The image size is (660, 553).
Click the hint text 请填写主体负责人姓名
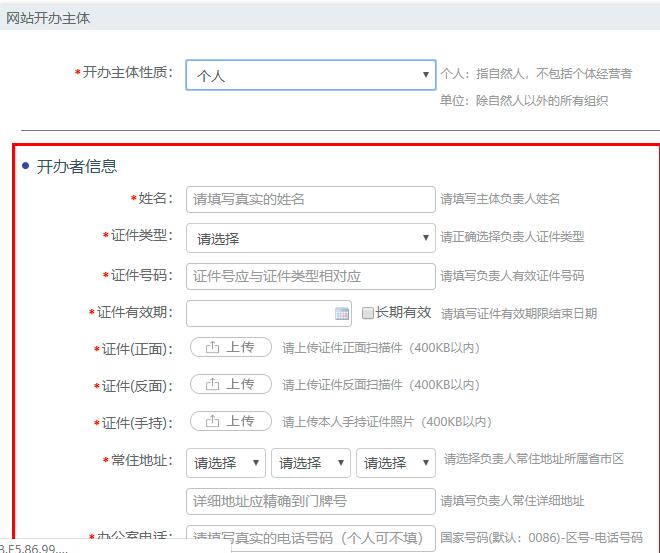(x=500, y=199)
